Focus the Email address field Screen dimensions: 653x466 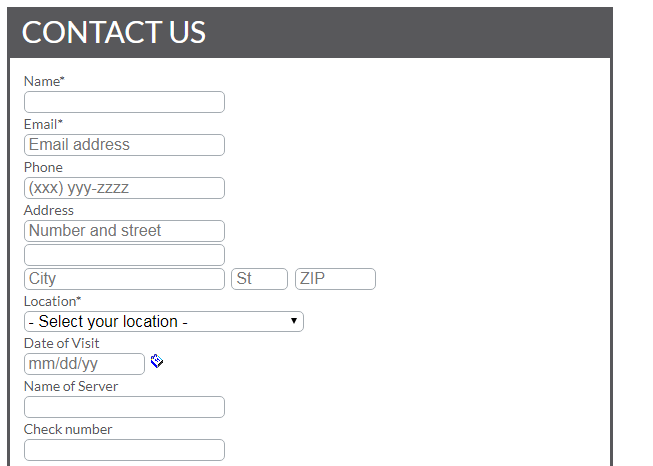tap(124, 145)
